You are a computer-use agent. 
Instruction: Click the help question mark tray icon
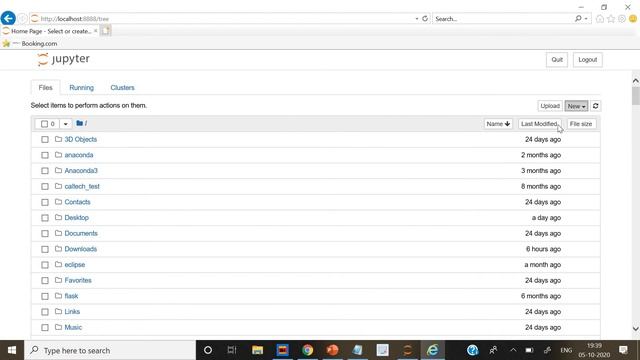[473, 350]
